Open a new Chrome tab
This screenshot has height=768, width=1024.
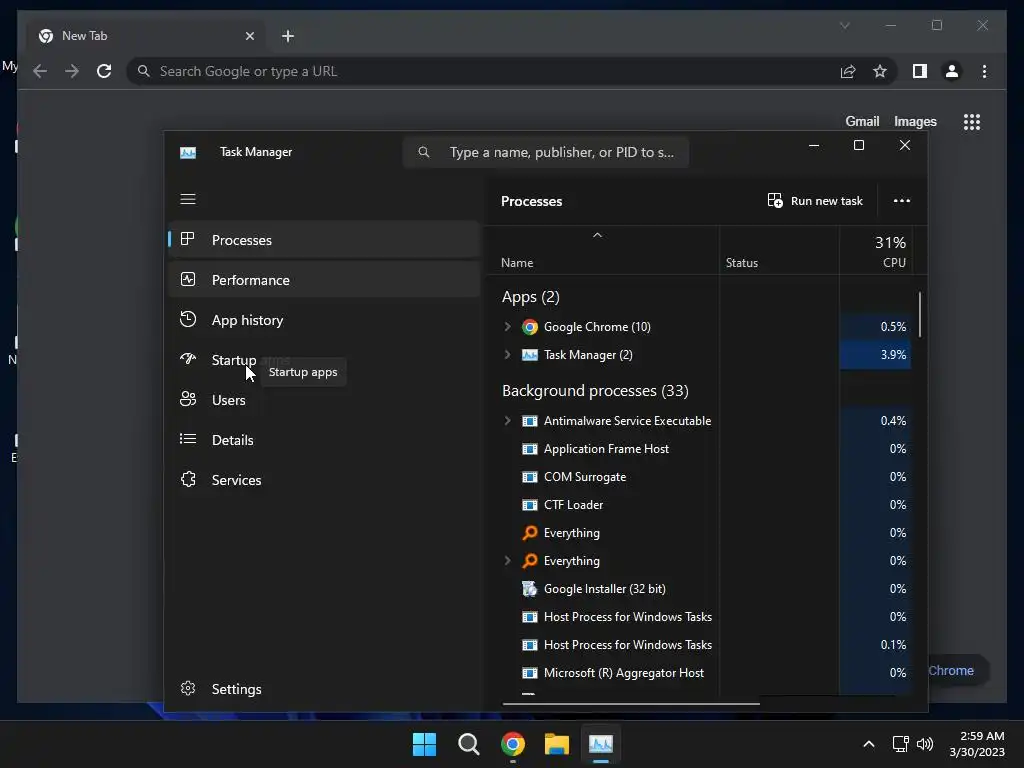tap(288, 36)
